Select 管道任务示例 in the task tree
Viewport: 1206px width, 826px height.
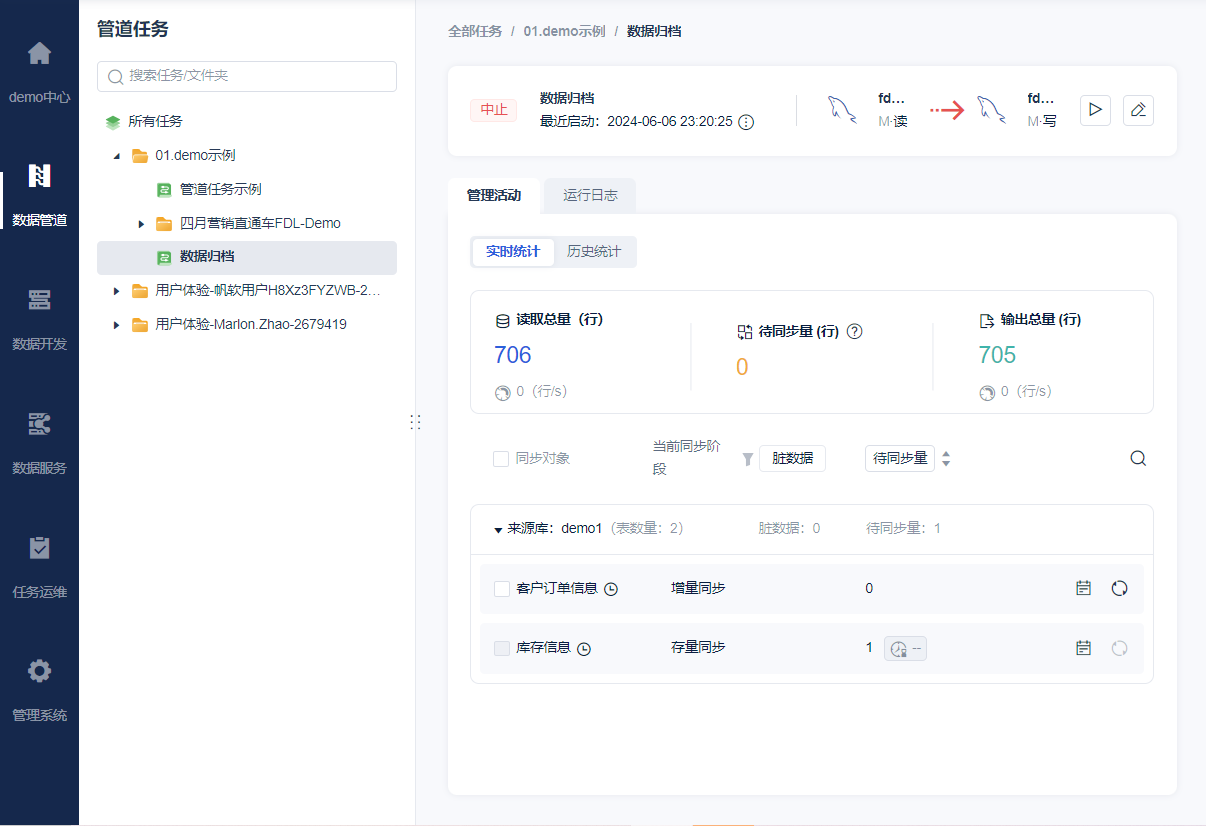221,189
